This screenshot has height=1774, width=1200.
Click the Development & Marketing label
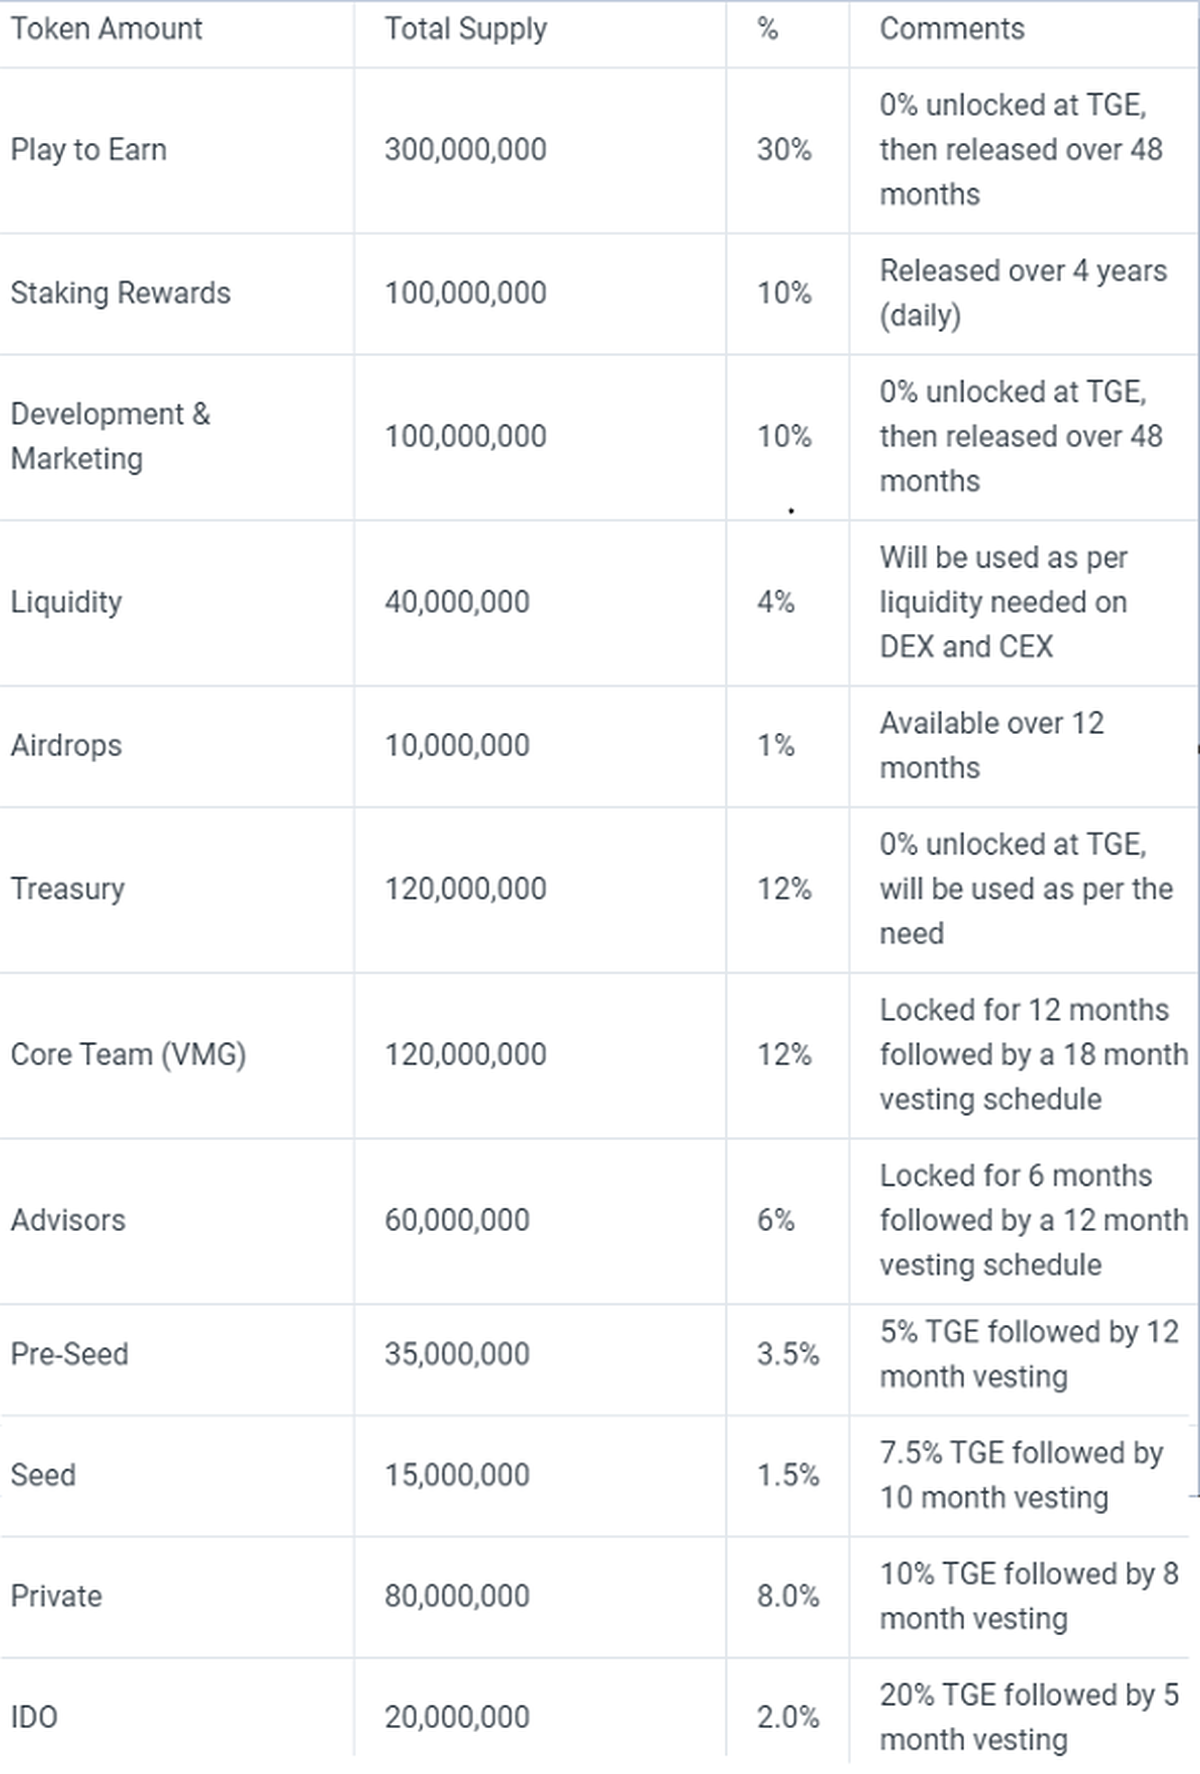click(x=110, y=436)
